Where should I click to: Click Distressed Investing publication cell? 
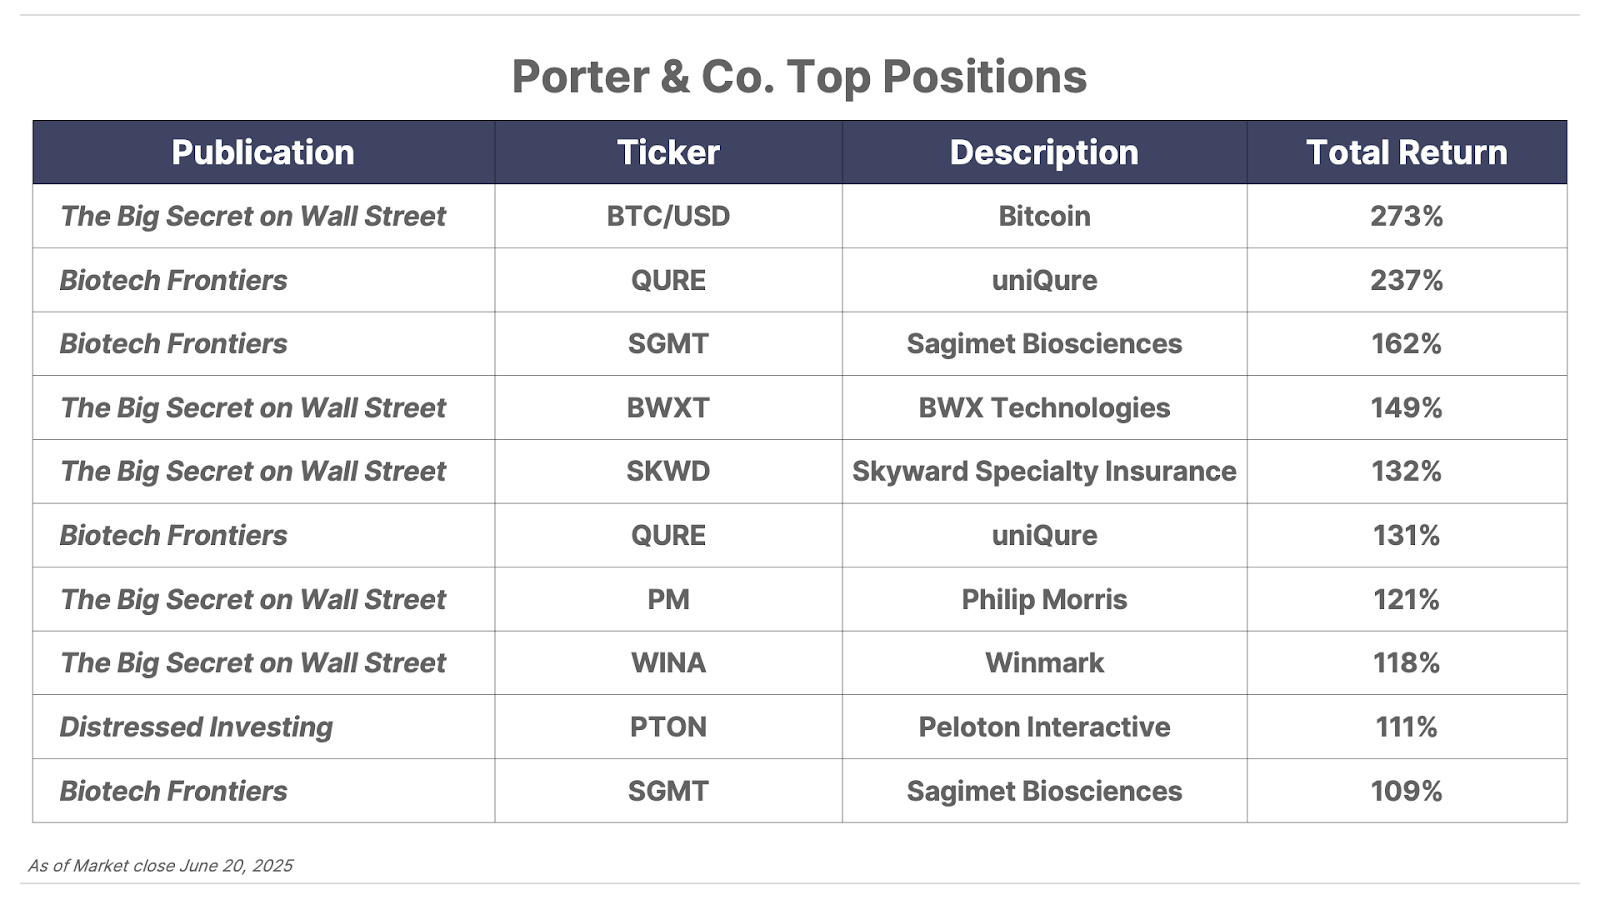pos(263,727)
